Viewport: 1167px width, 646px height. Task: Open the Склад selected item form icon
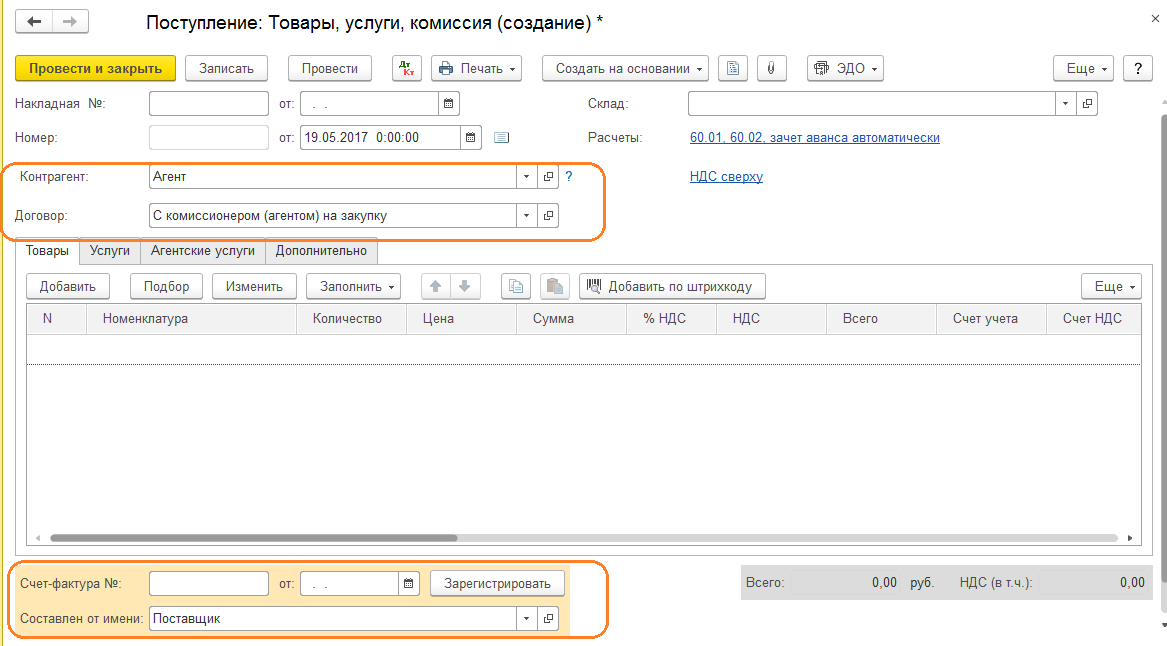1087,103
